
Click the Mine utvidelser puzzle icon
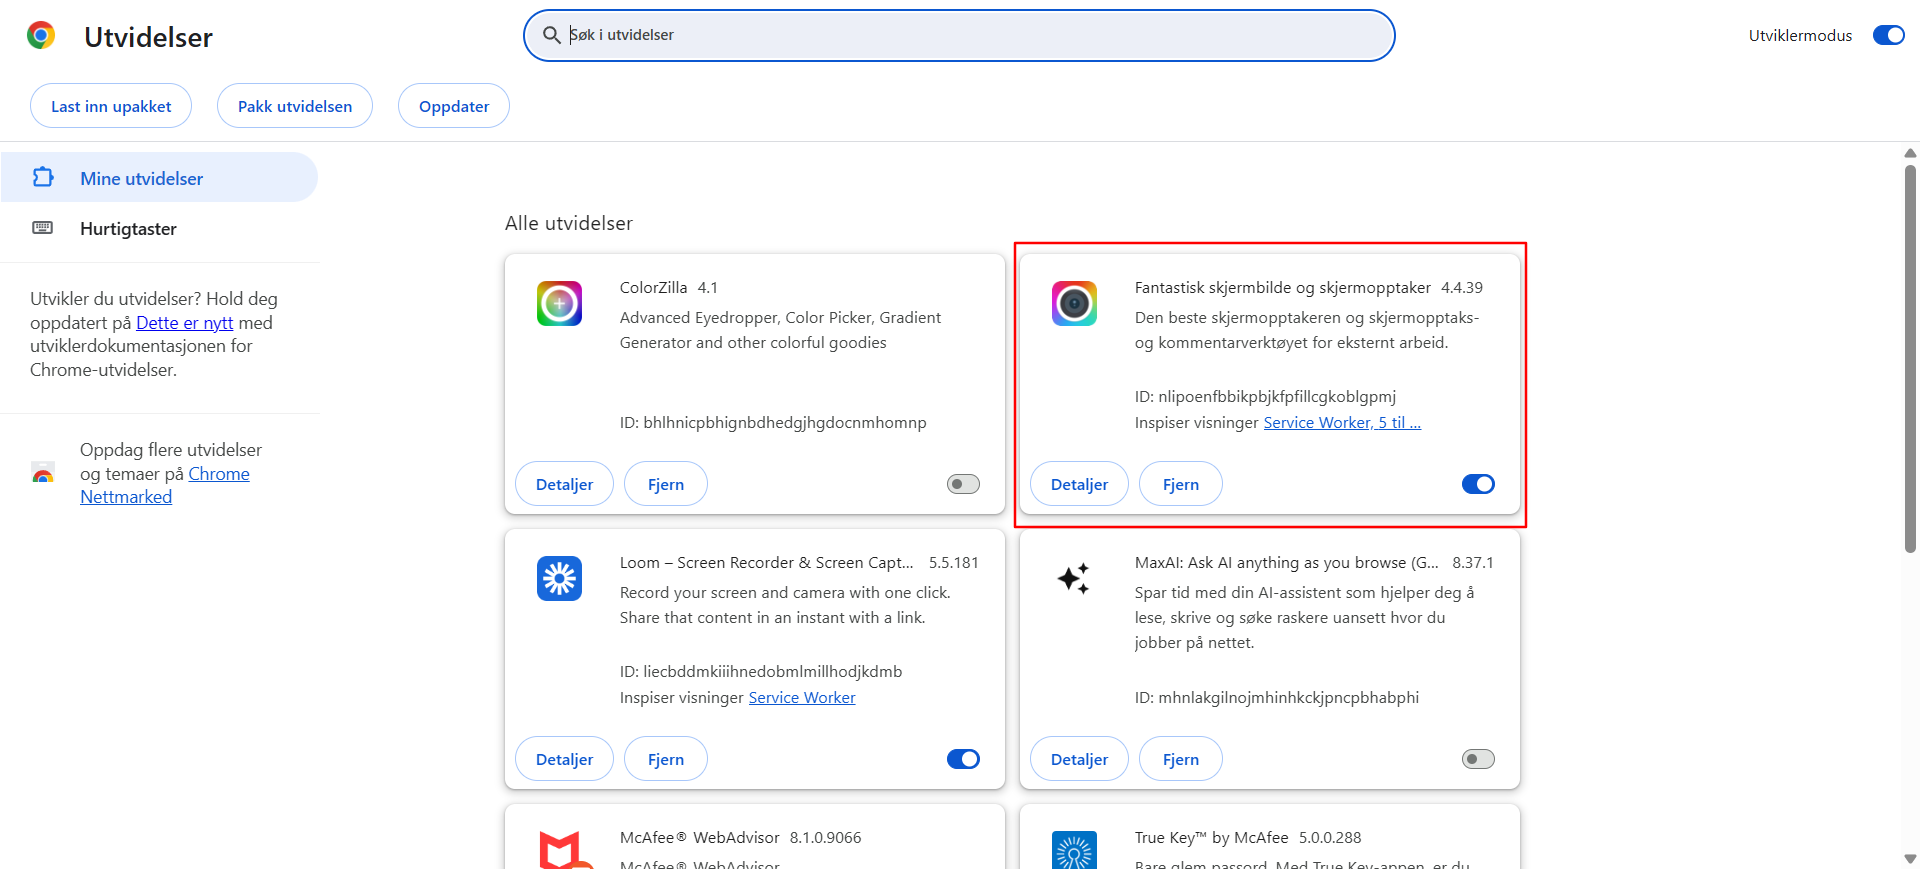pyautogui.click(x=43, y=178)
